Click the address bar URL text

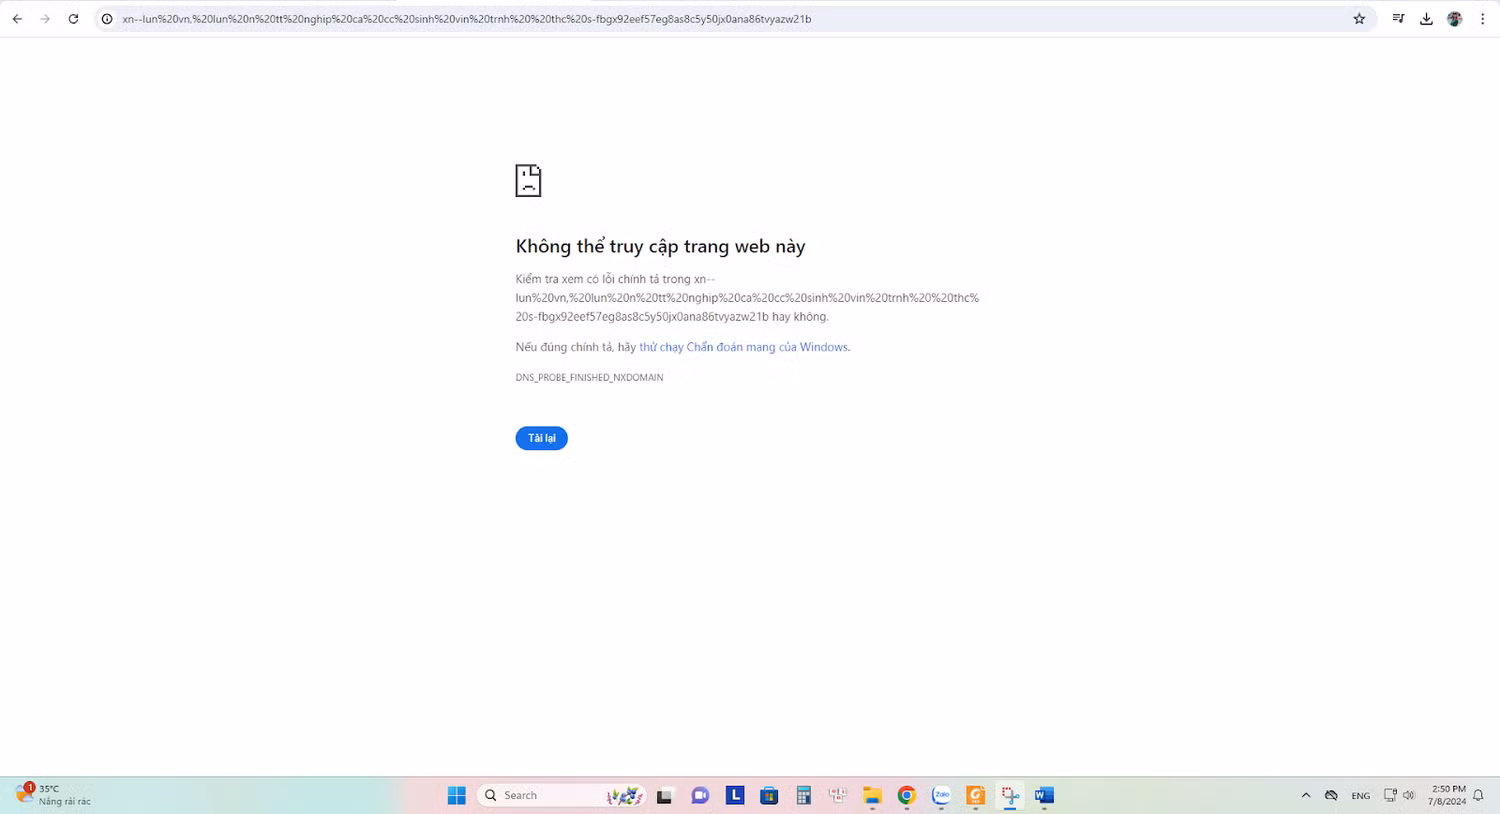click(466, 19)
